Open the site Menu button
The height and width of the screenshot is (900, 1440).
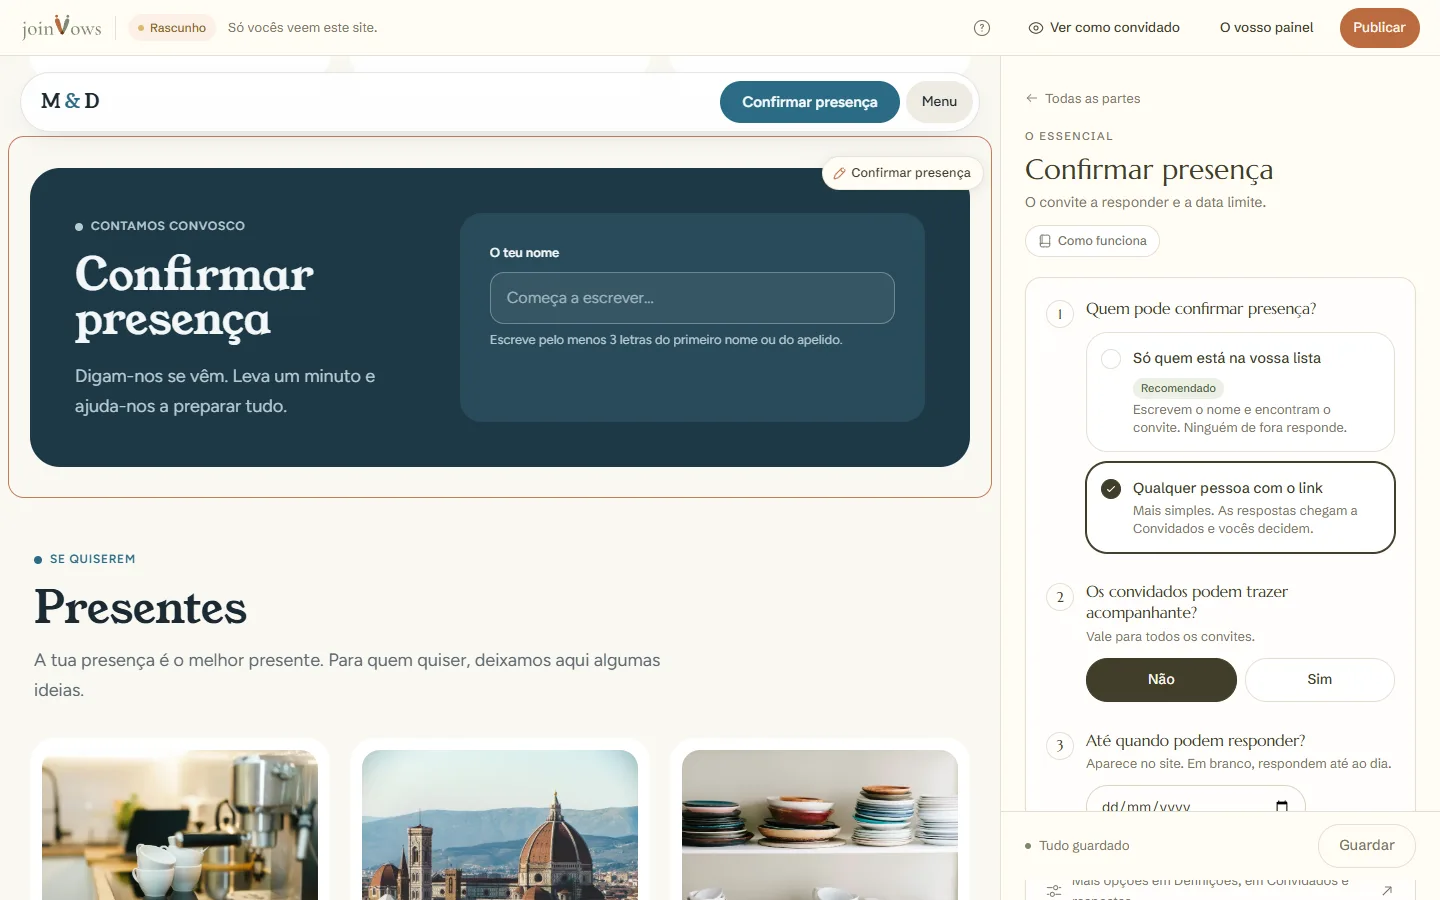(939, 102)
